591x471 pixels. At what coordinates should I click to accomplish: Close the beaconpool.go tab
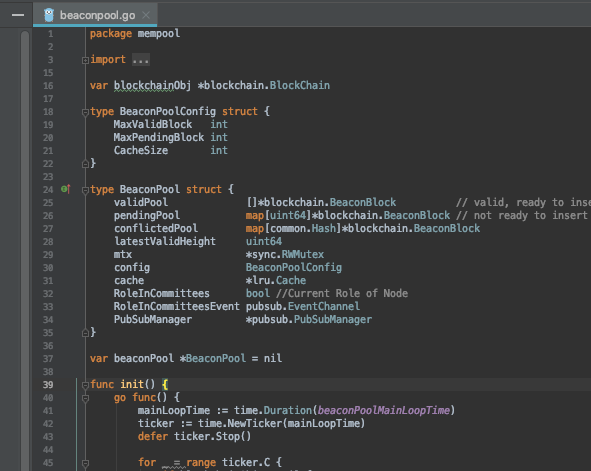tap(146, 15)
